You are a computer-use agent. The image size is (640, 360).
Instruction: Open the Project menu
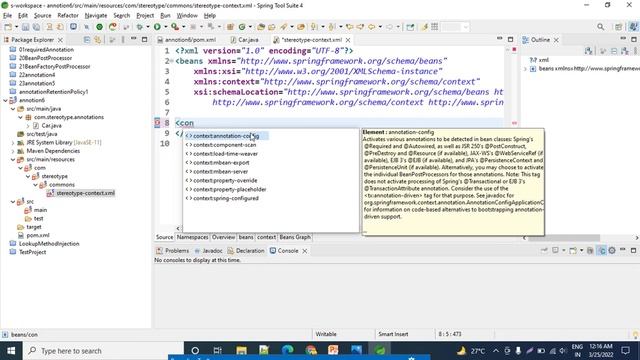[x=145, y=16]
